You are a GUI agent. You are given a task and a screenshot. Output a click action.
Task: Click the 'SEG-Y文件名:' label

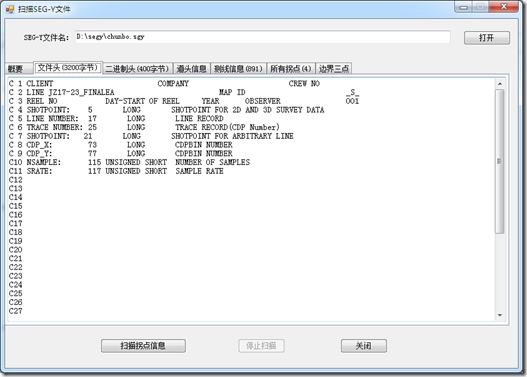pos(46,38)
